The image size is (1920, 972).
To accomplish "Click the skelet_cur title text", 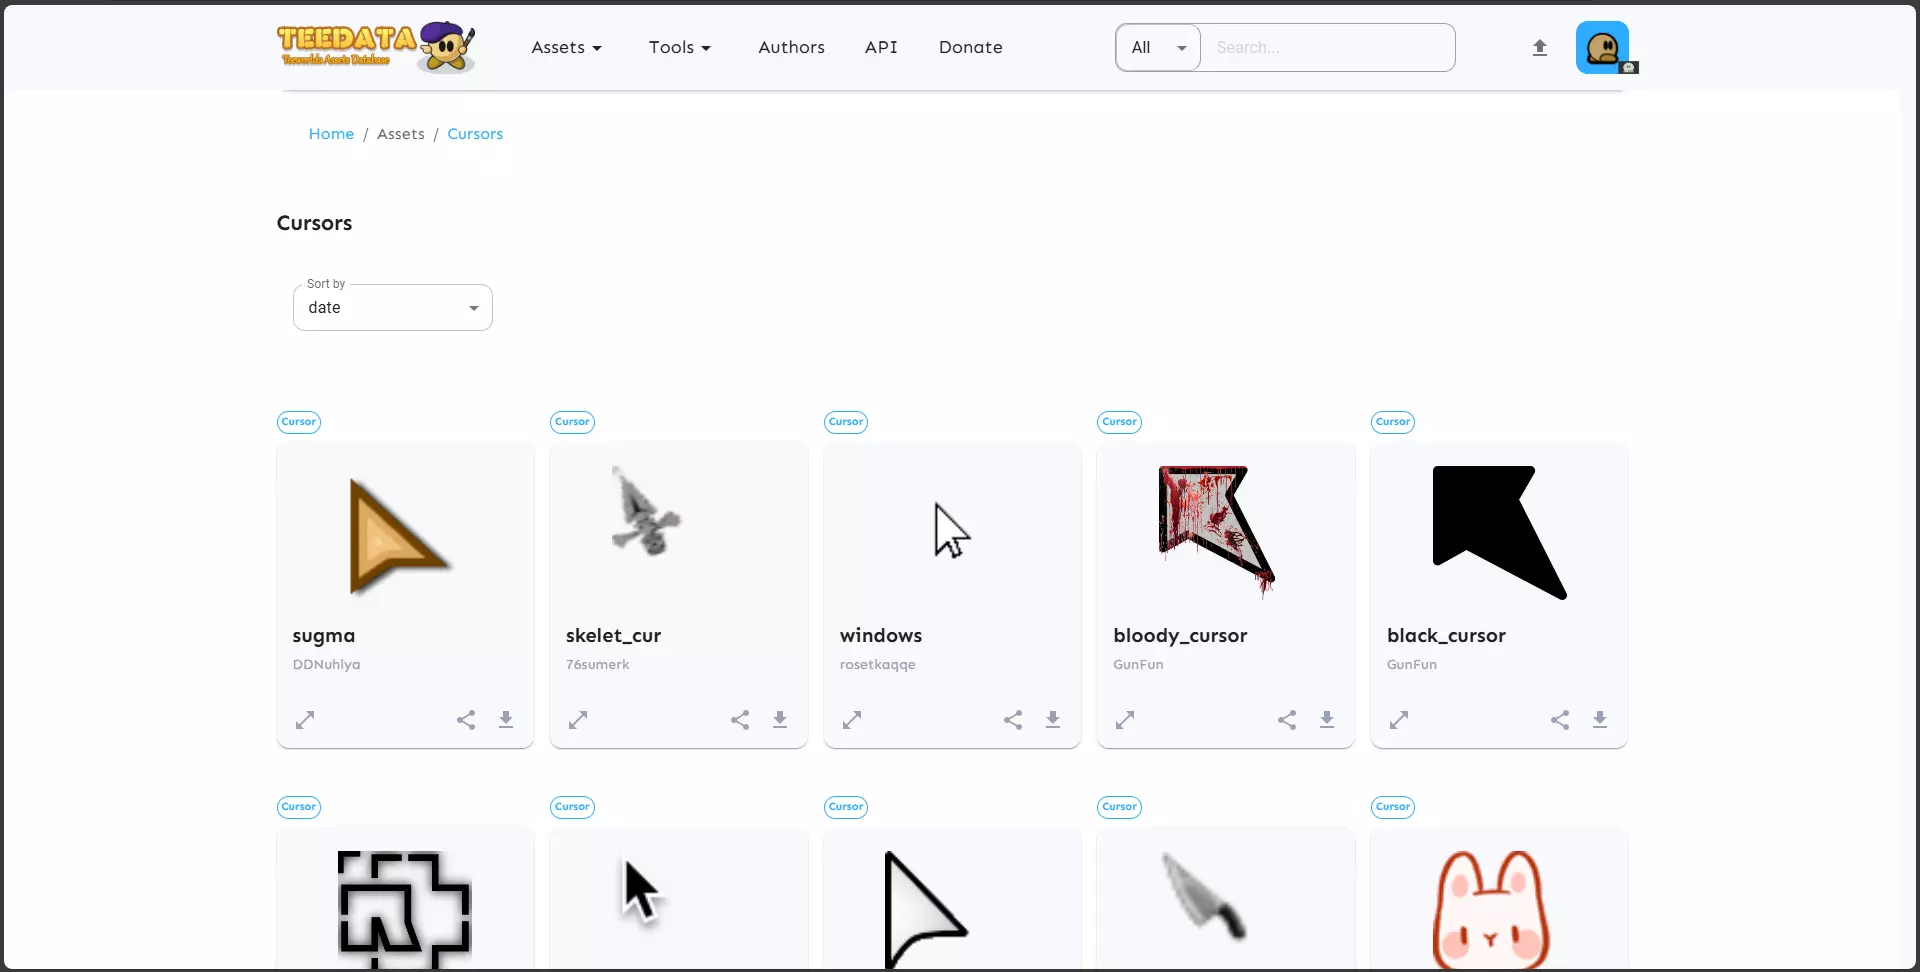I will click(x=613, y=636).
